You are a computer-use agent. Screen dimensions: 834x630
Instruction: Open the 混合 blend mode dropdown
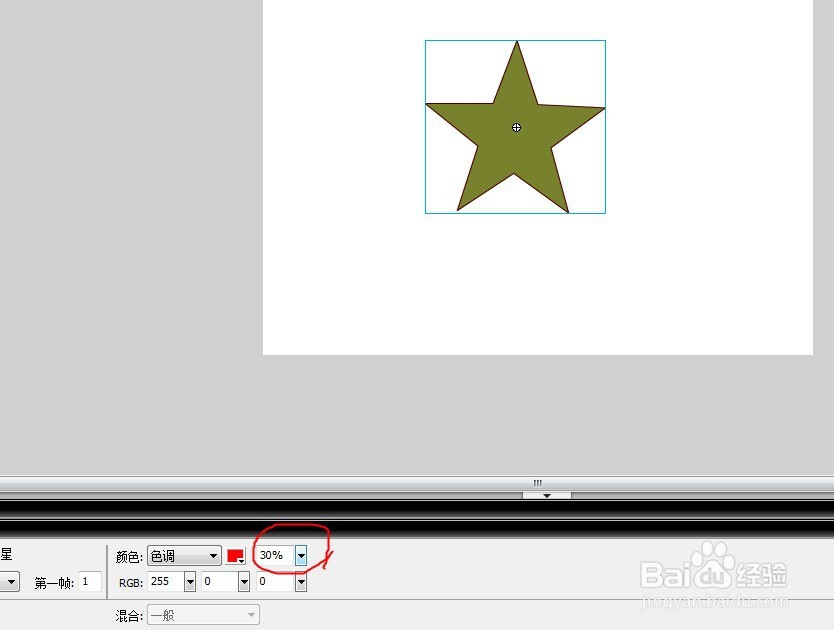tap(203, 615)
